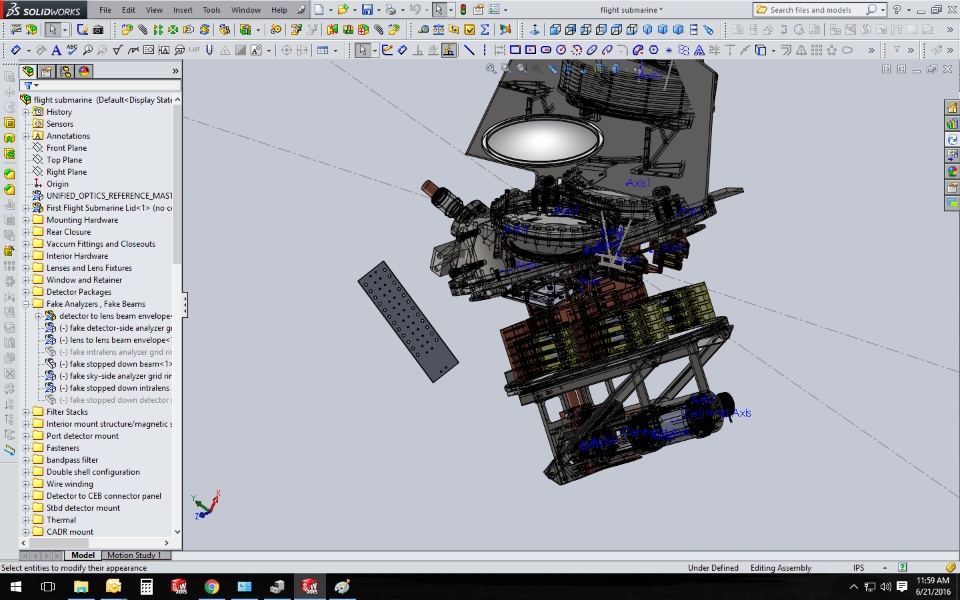The height and width of the screenshot is (600, 960).
Task: Open the ConfigurationManager tab icon
Action: coord(65,71)
